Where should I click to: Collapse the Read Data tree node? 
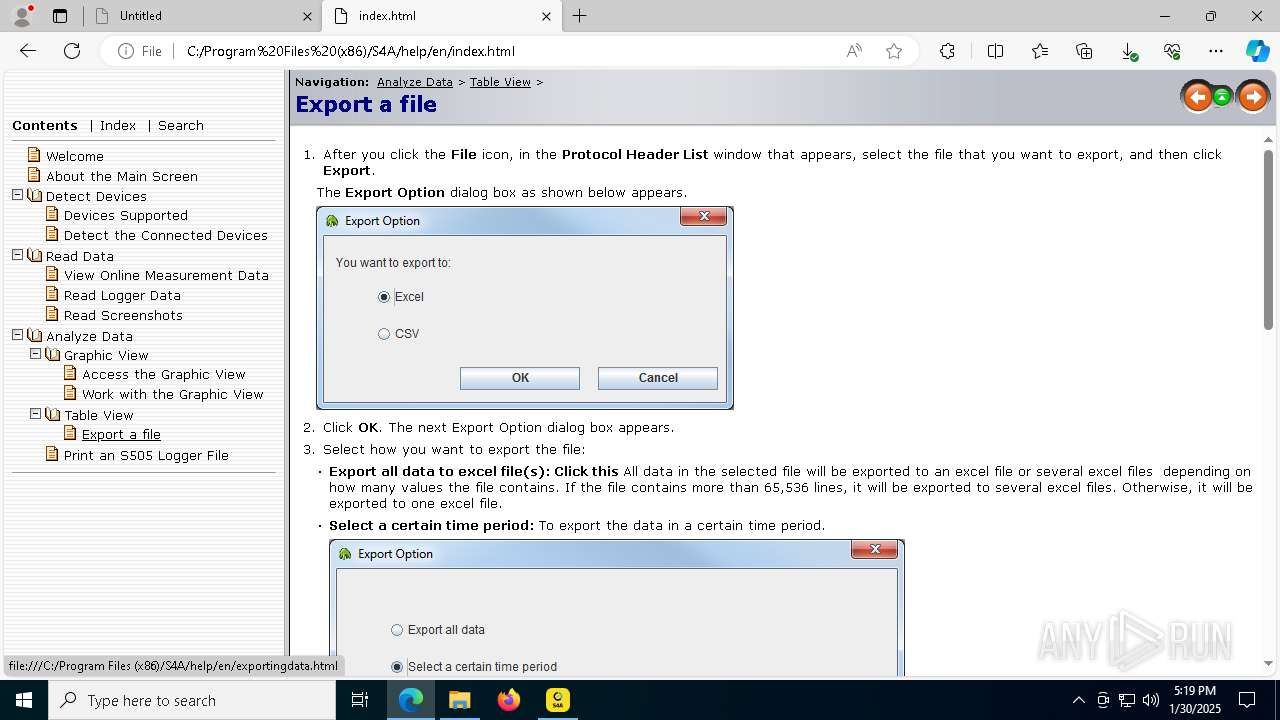[x=17, y=255]
